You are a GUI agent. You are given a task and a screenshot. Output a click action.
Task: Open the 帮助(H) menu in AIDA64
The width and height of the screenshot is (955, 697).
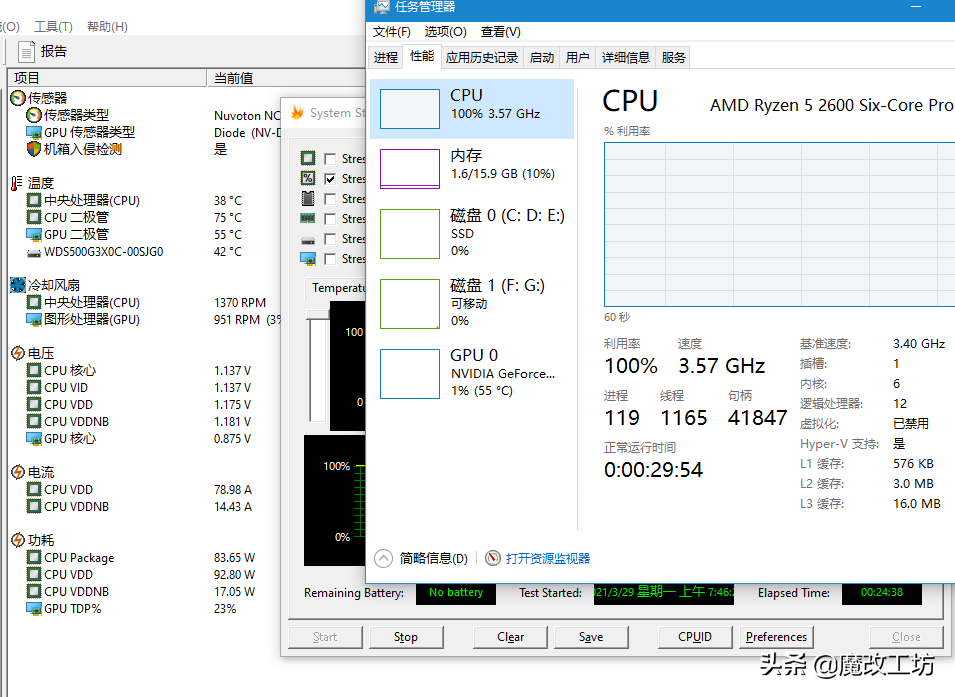(107, 27)
